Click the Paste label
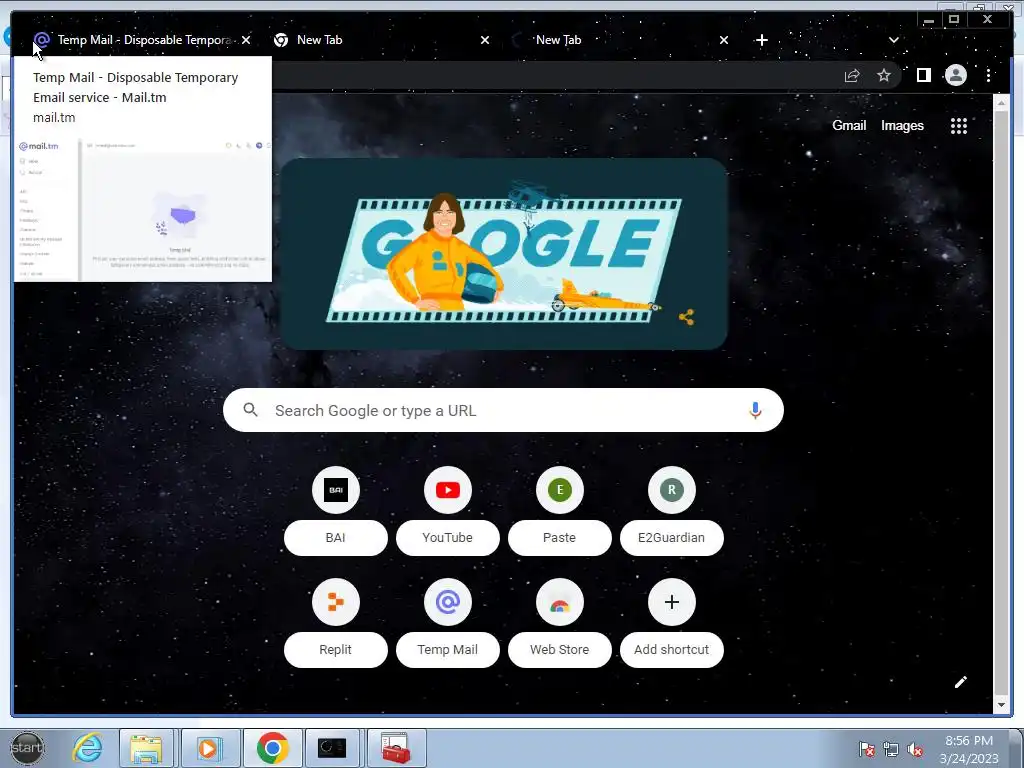 click(560, 537)
